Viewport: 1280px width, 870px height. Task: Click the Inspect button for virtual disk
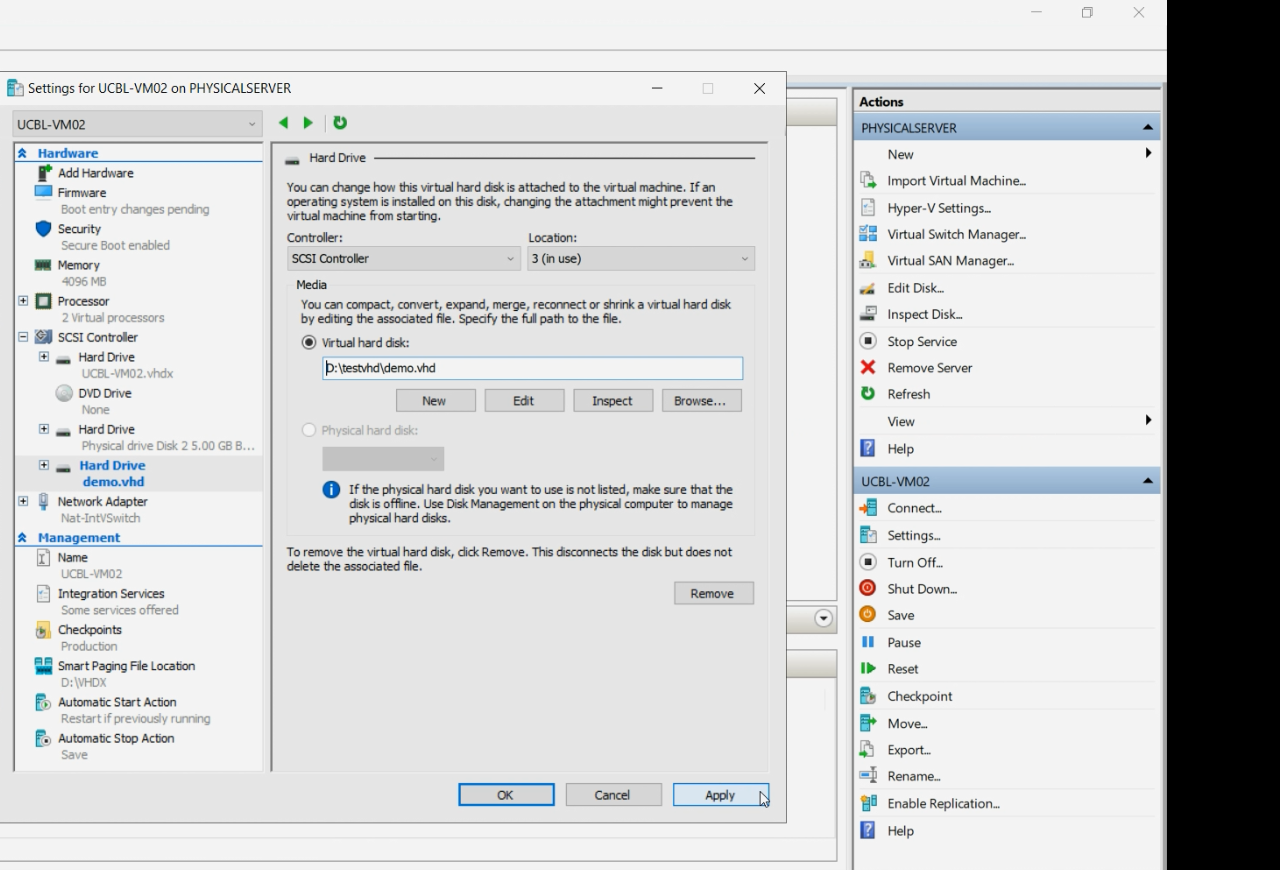[613, 401]
